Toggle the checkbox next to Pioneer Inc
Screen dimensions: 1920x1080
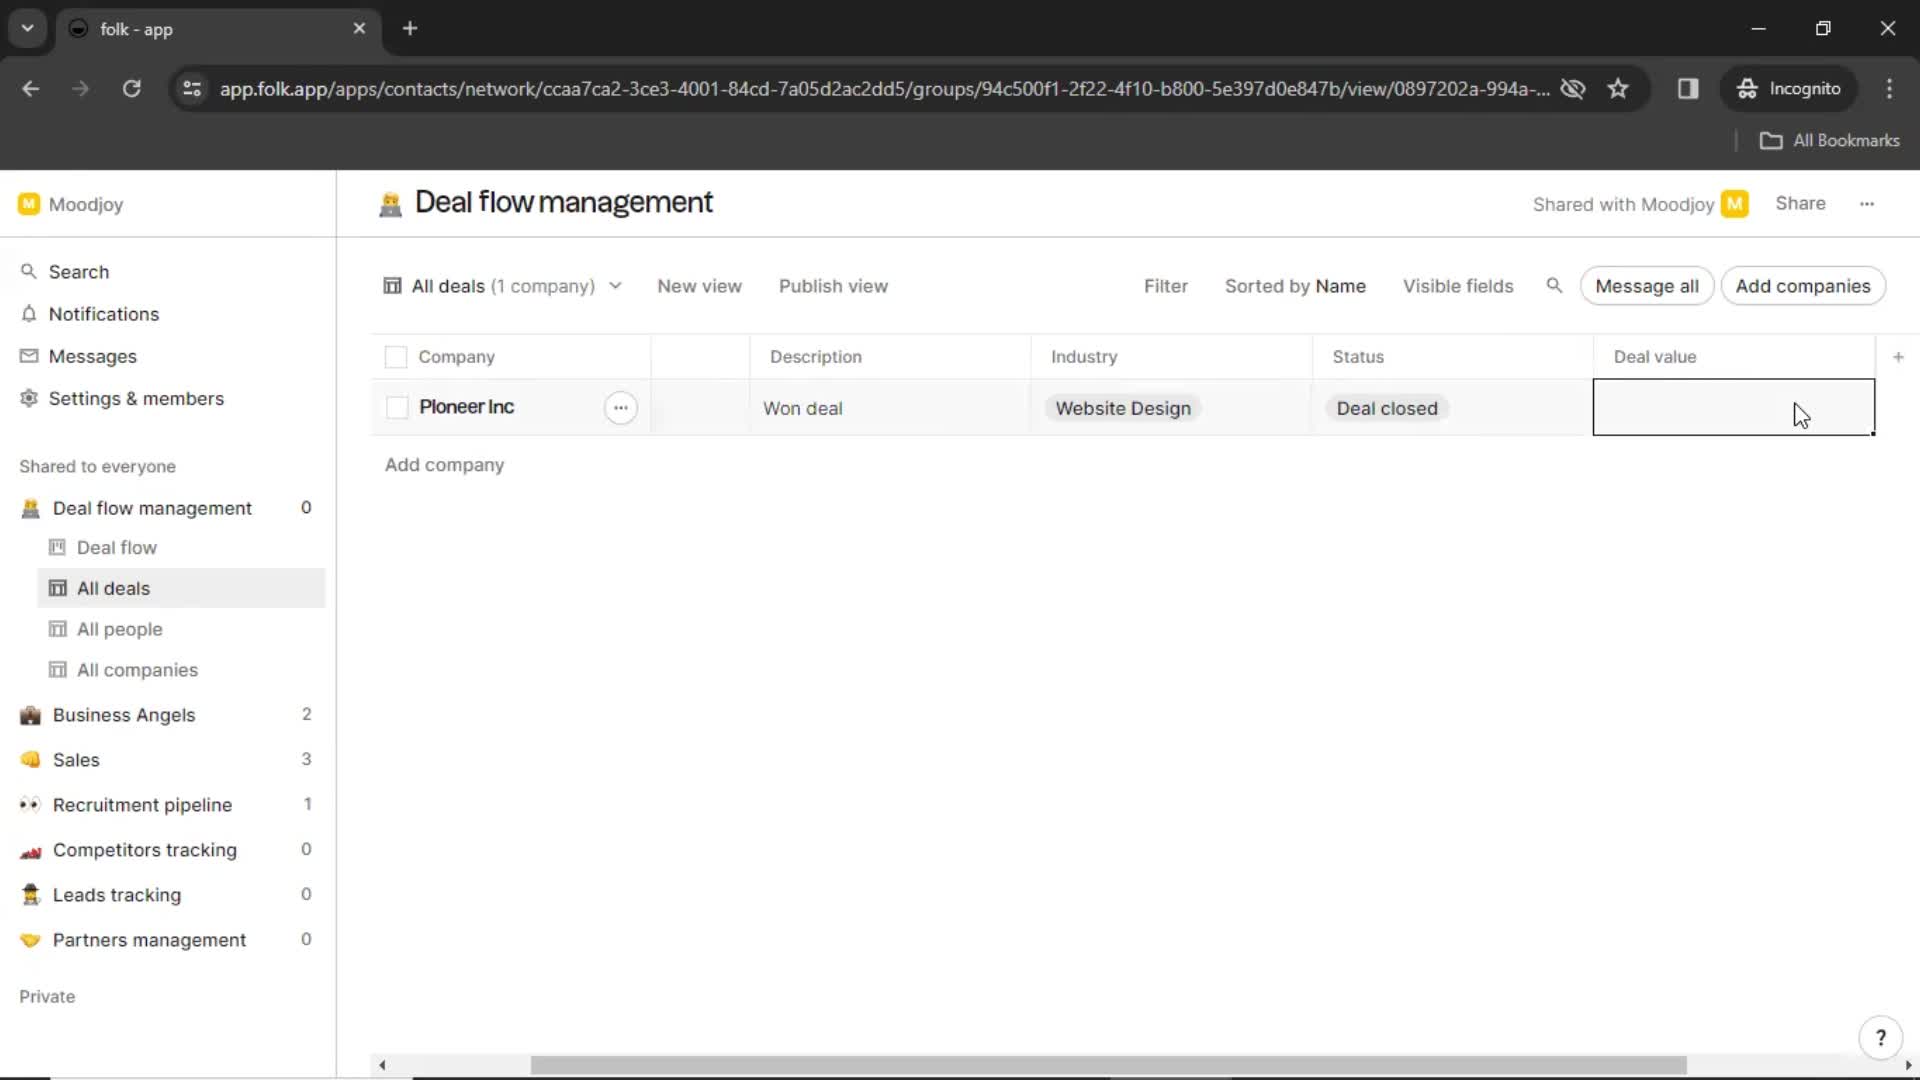(x=396, y=407)
